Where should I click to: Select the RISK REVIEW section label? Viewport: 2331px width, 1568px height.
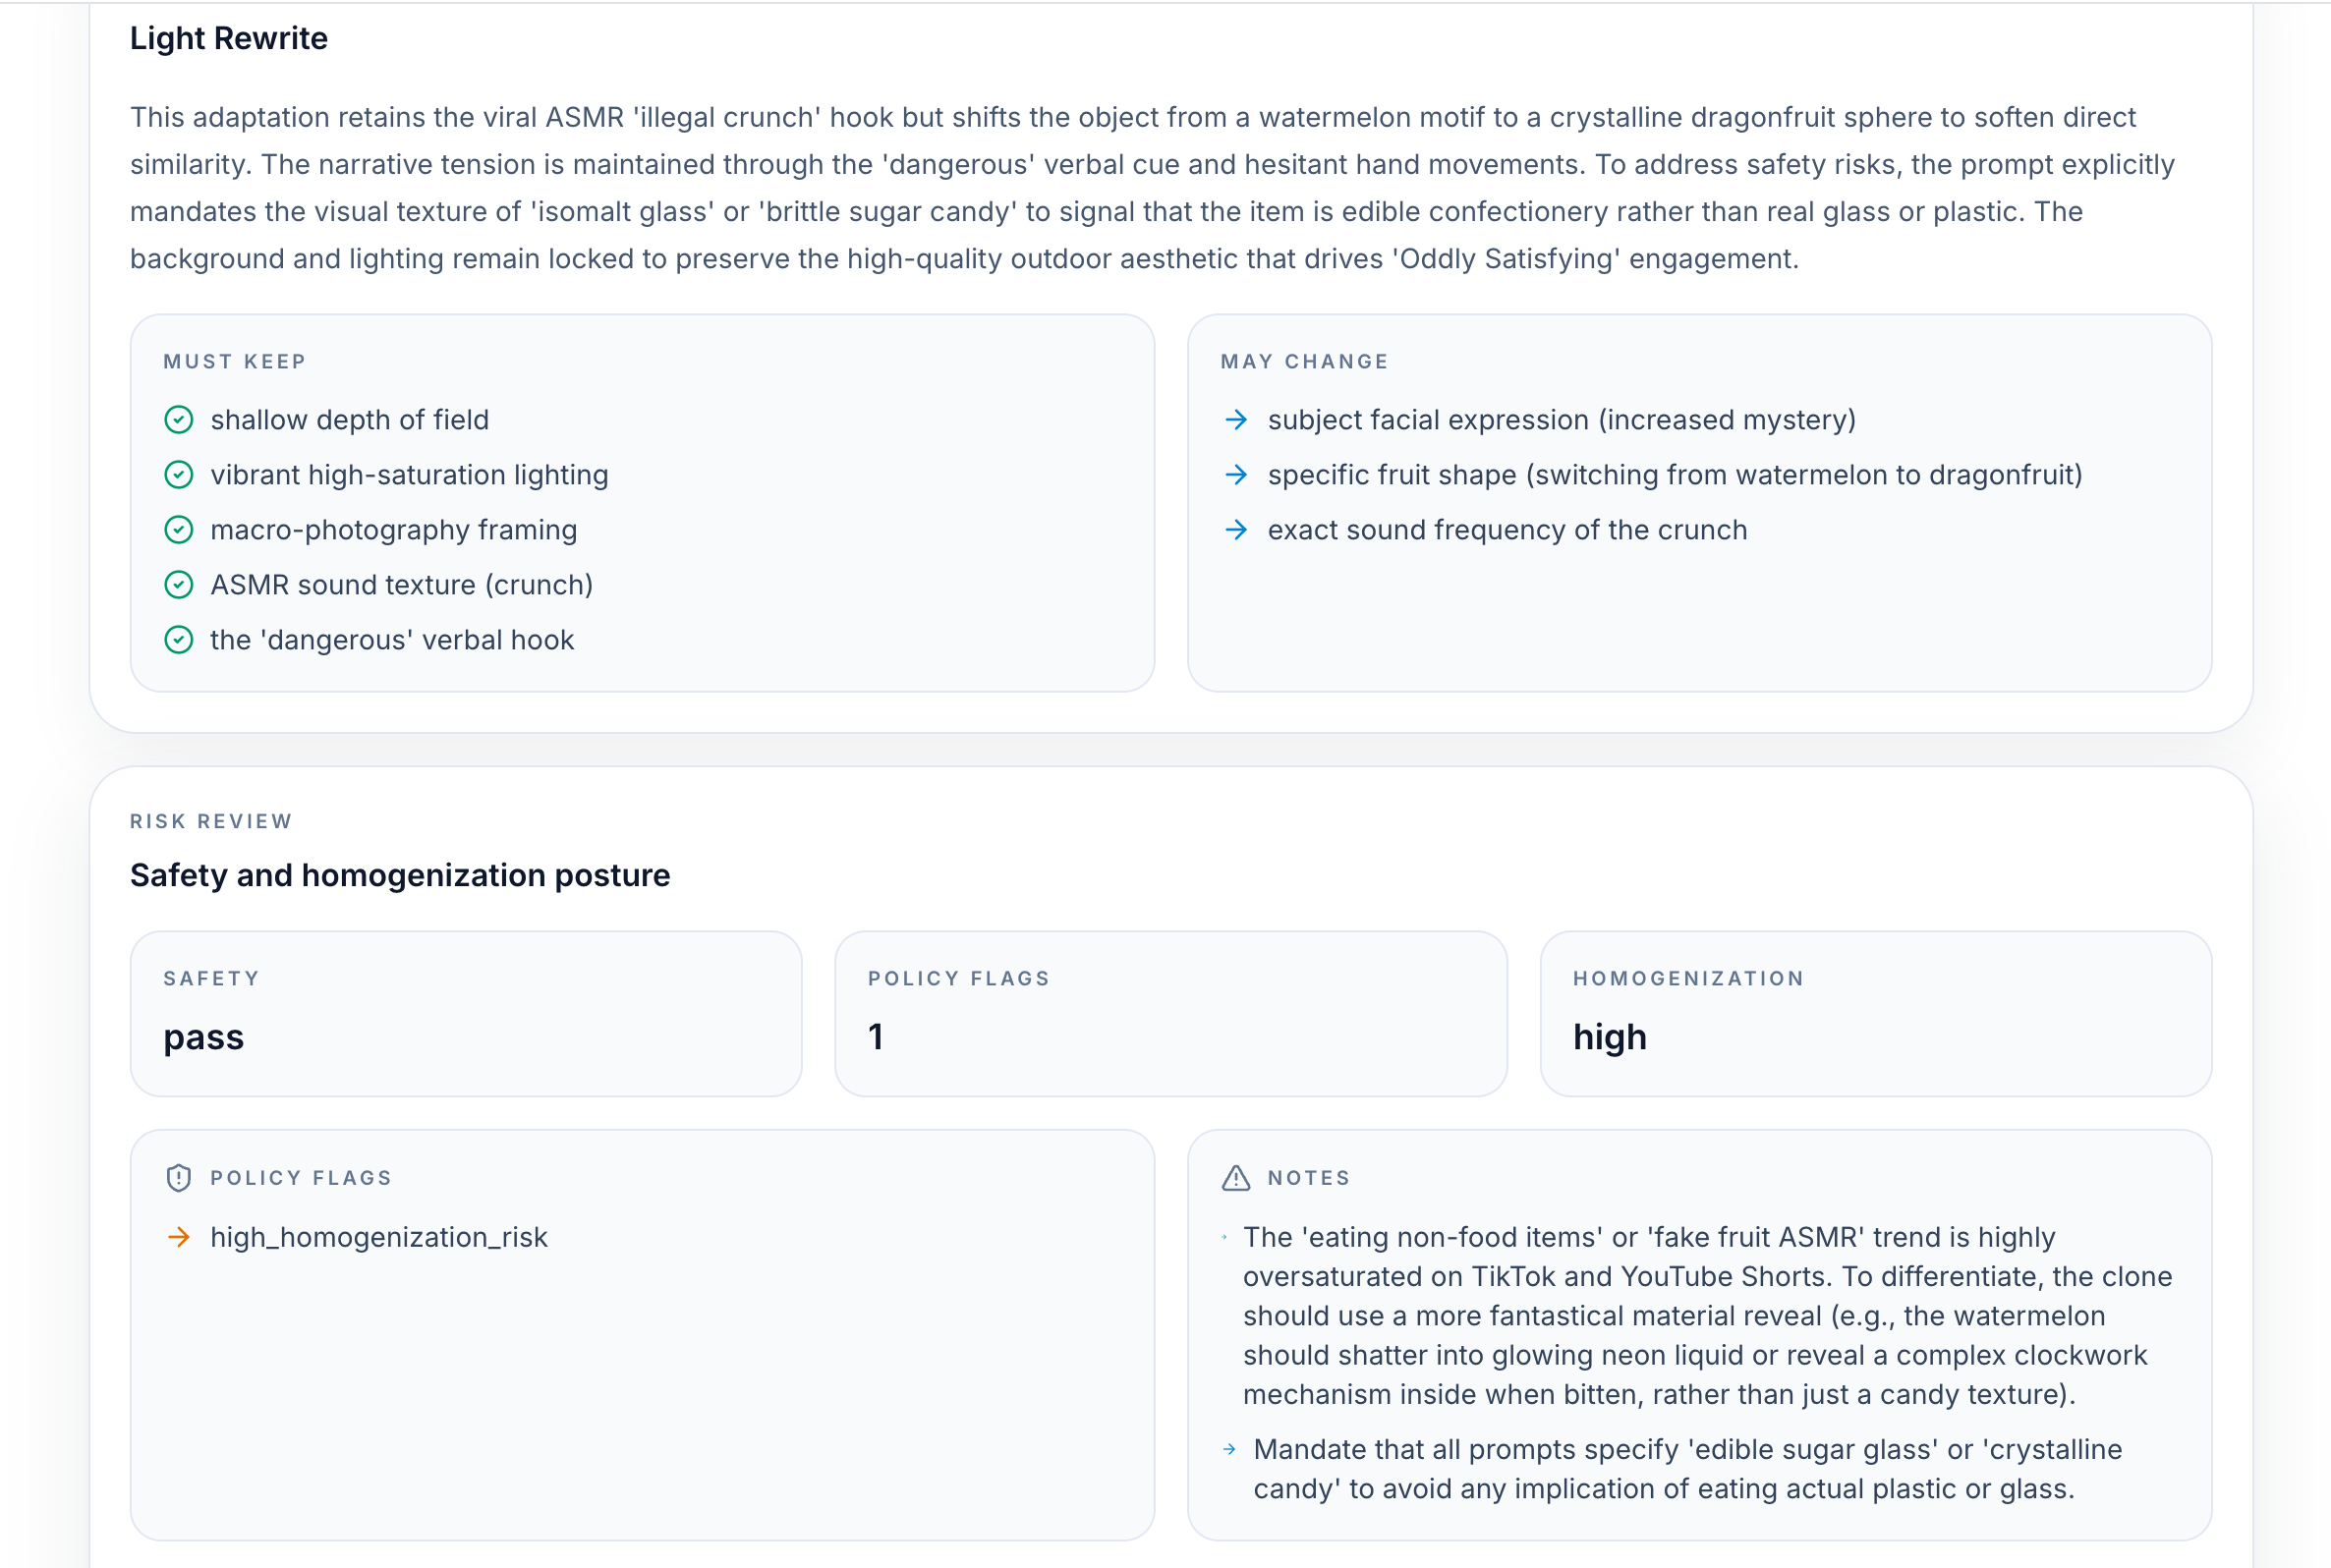tap(210, 821)
